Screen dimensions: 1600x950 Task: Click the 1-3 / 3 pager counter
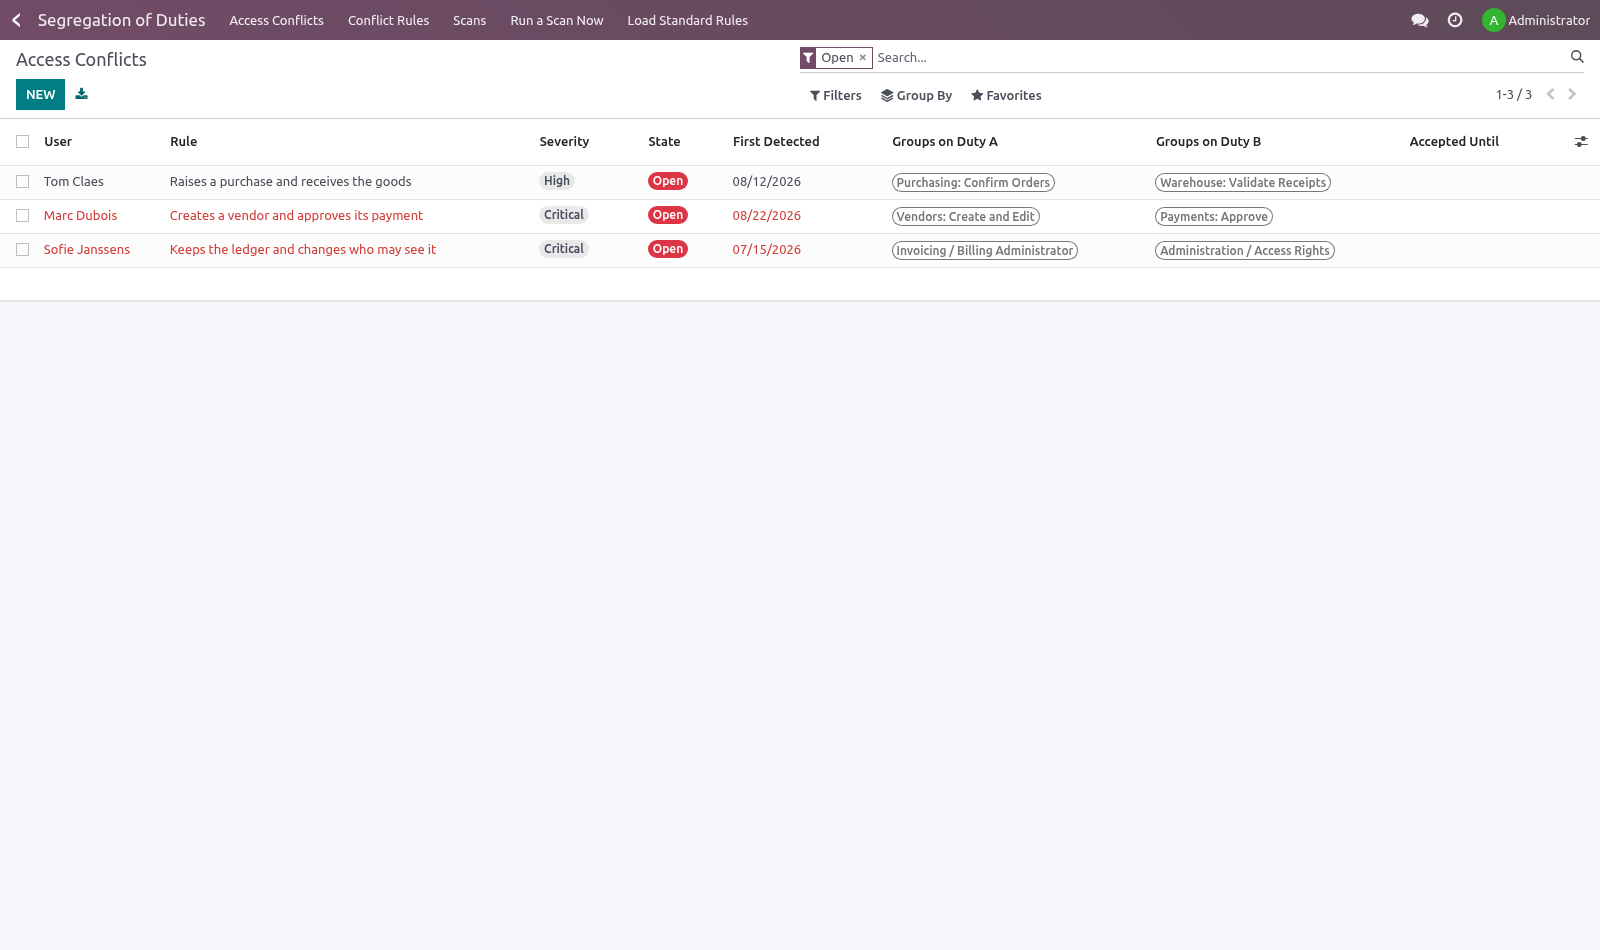pos(1513,95)
